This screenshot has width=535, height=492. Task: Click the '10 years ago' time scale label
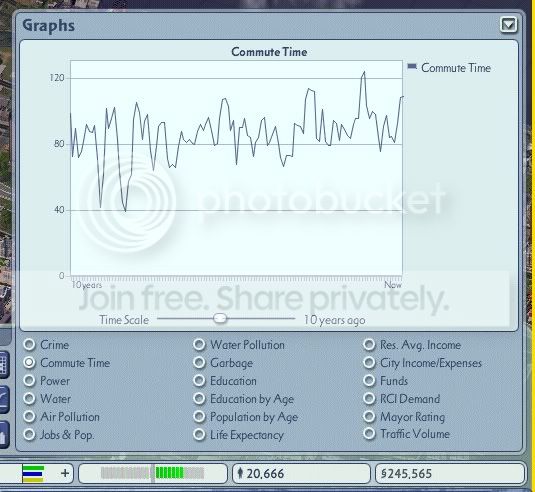coord(335,320)
